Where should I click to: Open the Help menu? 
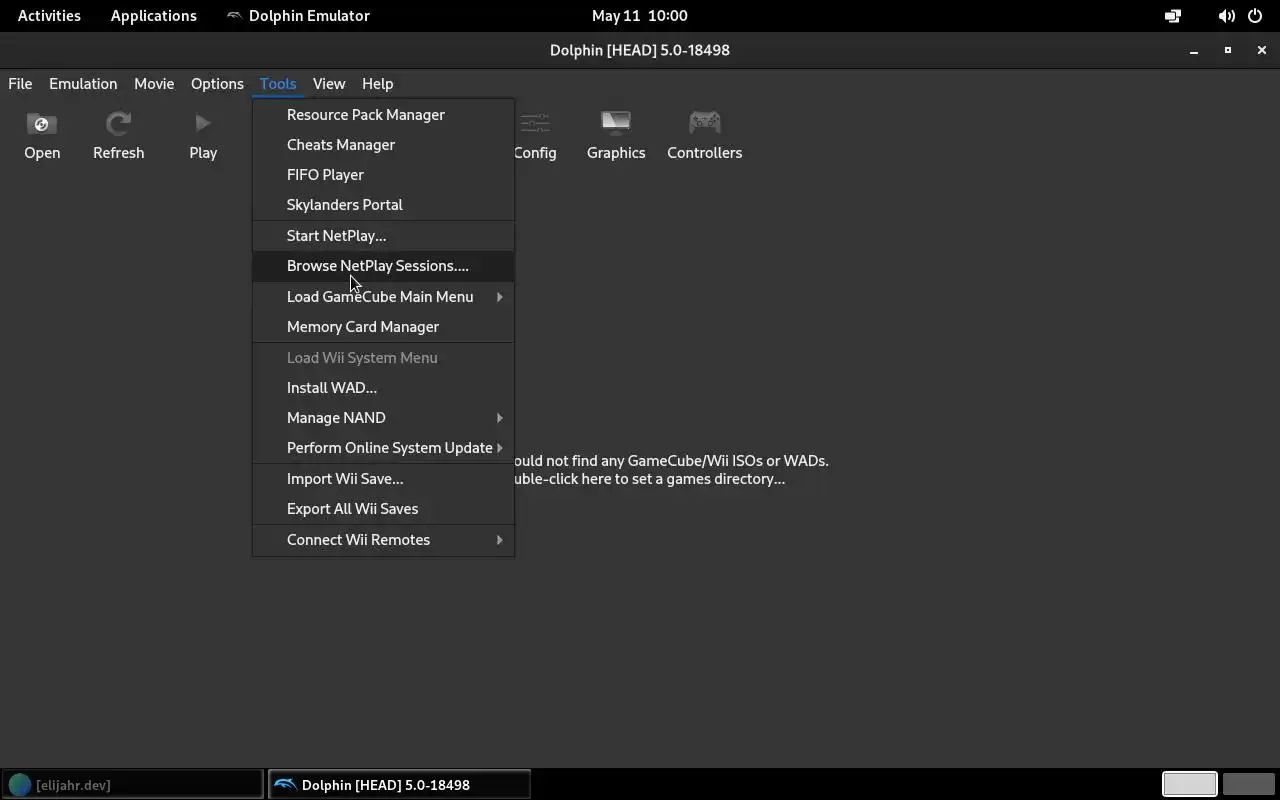[377, 84]
